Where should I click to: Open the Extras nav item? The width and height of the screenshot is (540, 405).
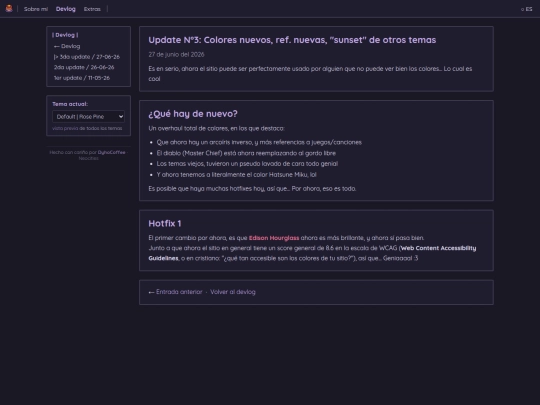pyautogui.click(x=92, y=9)
